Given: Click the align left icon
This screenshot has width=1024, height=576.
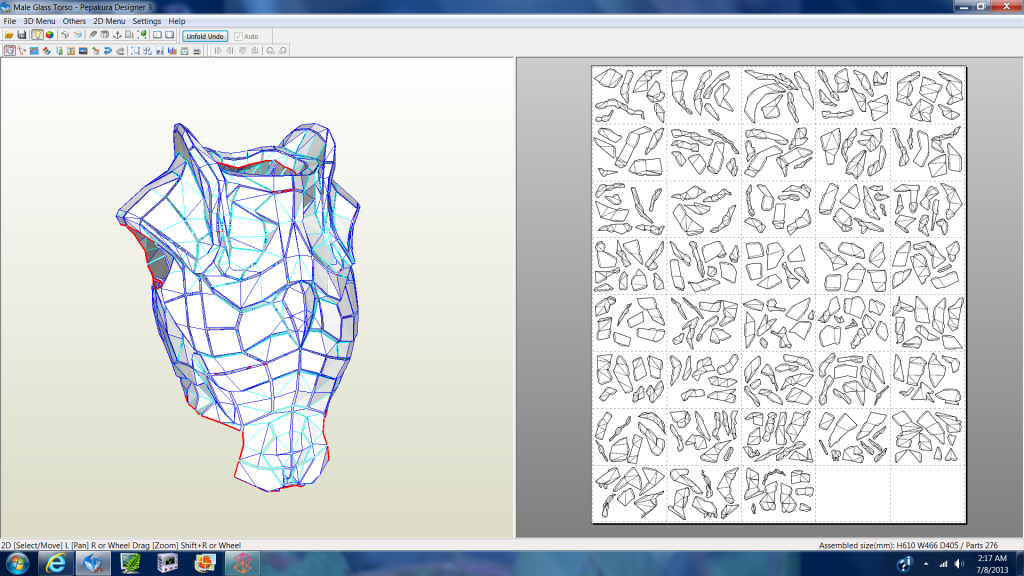Looking at the screenshot, I should (218, 50).
